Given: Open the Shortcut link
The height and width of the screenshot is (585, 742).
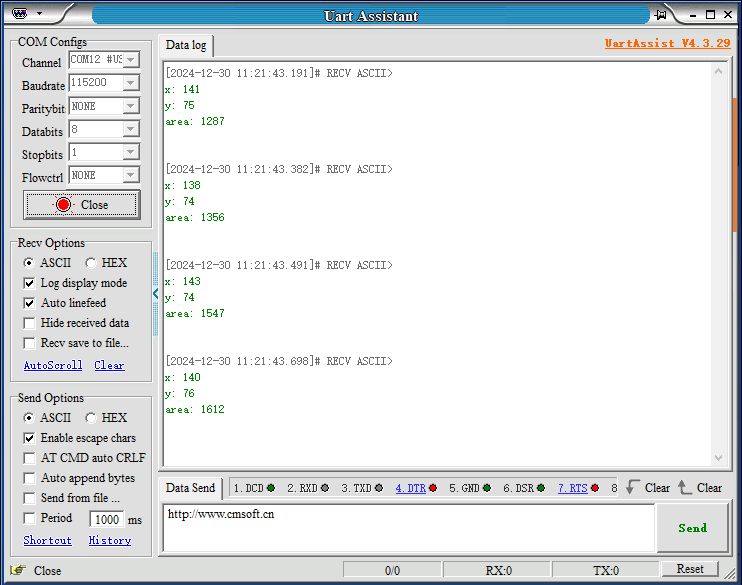Looking at the screenshot, I should 47,541.
